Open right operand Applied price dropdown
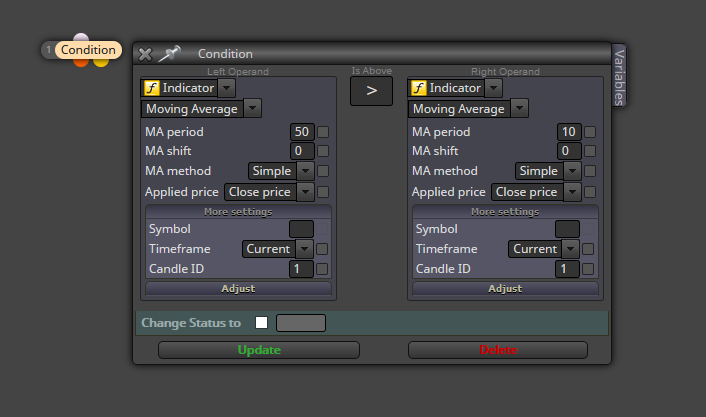The height and width of the screenshot is (417, 706). click(536, 192)
